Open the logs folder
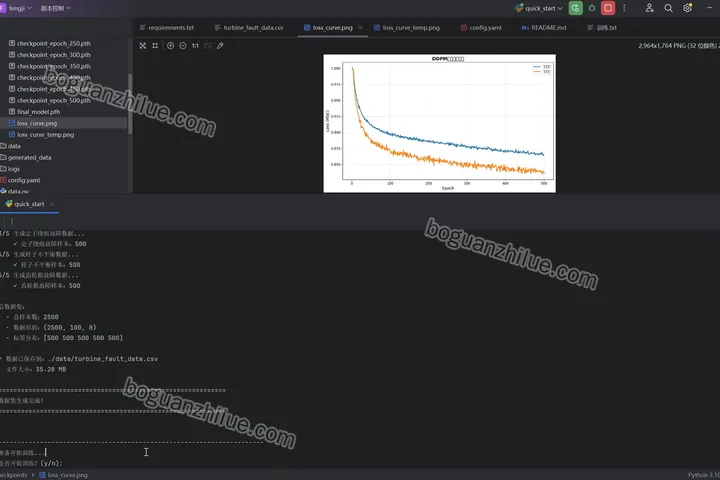Viewport: 720px width, 480px height. (14, 169)
